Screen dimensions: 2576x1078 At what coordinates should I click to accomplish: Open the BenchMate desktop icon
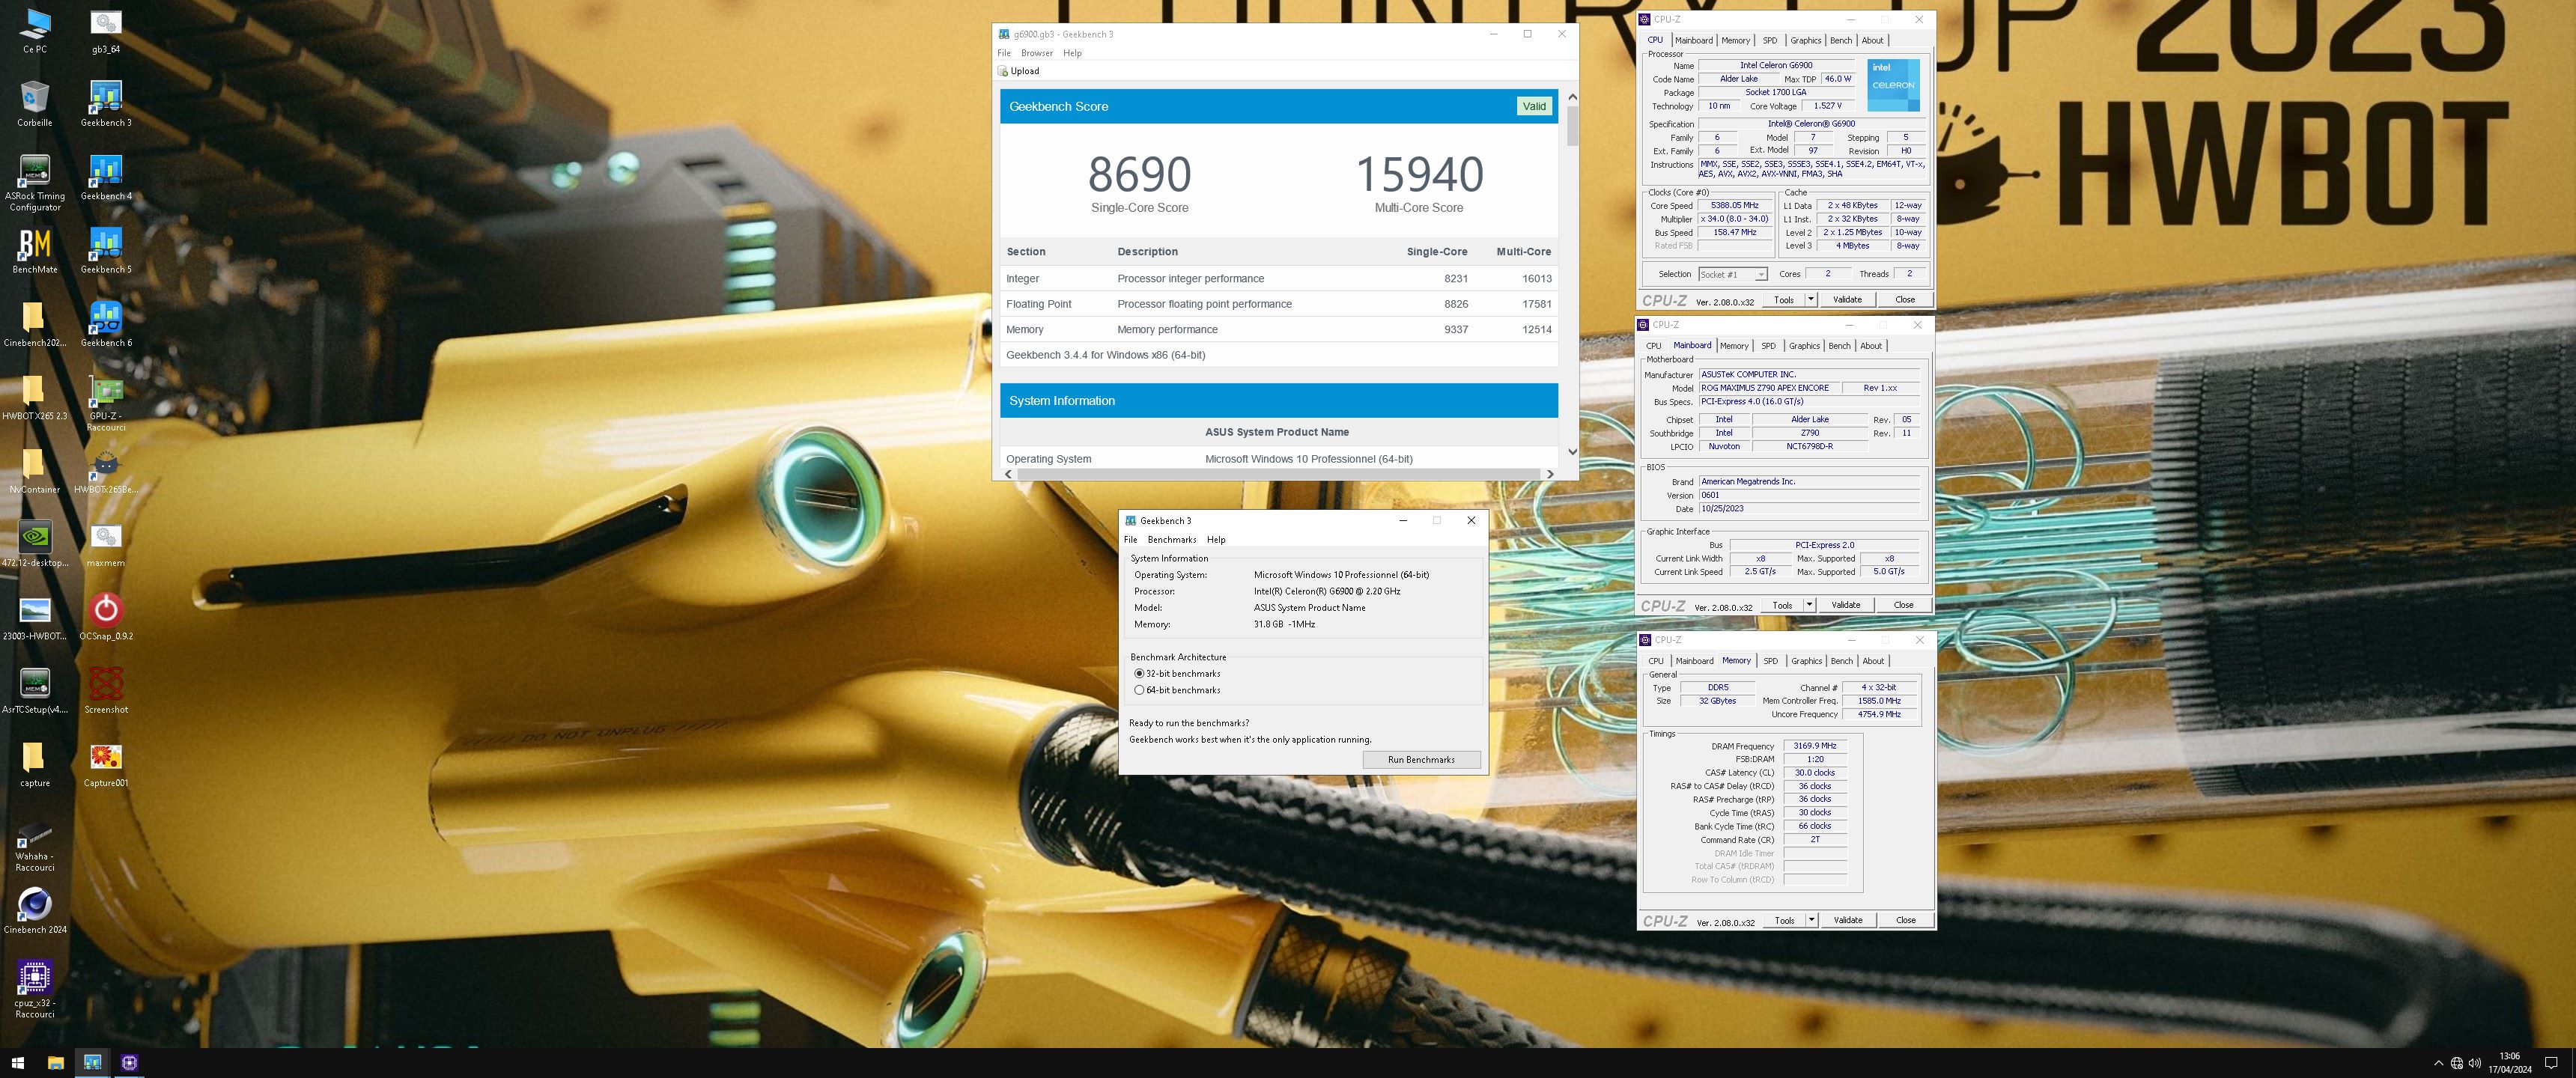(x=35, y=251)
